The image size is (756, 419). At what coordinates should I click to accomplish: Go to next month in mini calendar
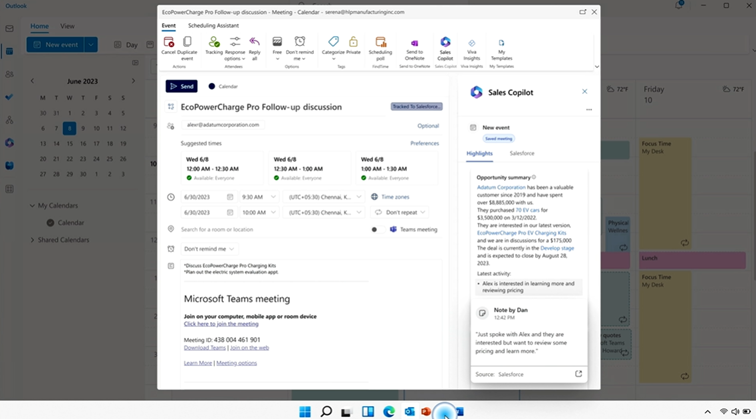pos(133,81)
